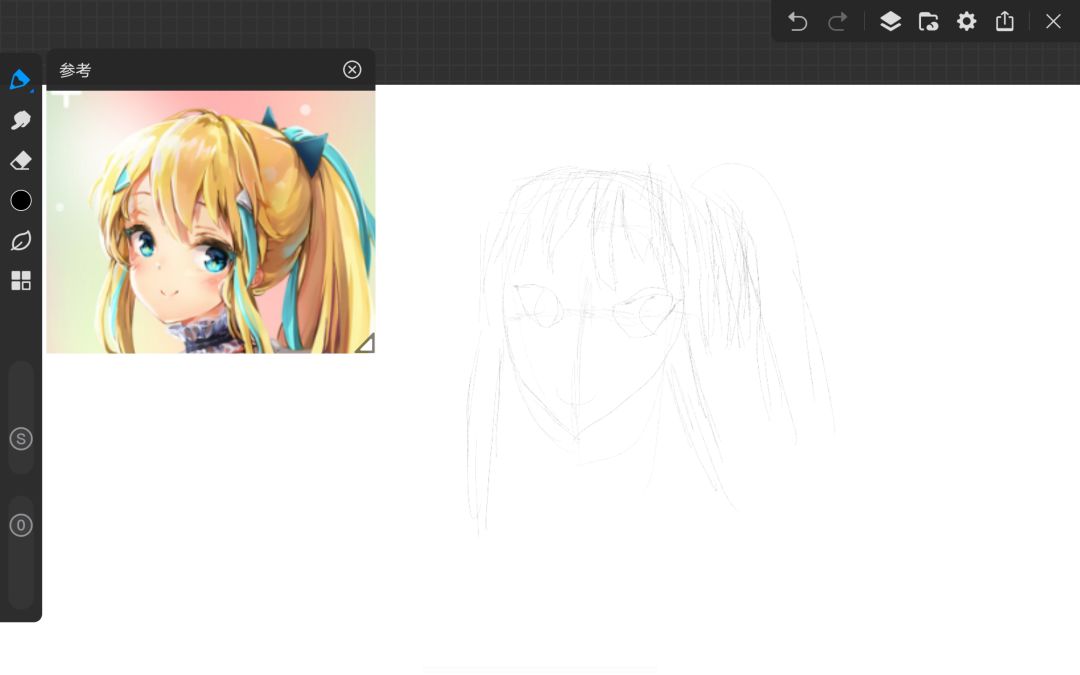The image size is (1080, 675).
Task: Click the share export icon
Action: click(1005, 22)
